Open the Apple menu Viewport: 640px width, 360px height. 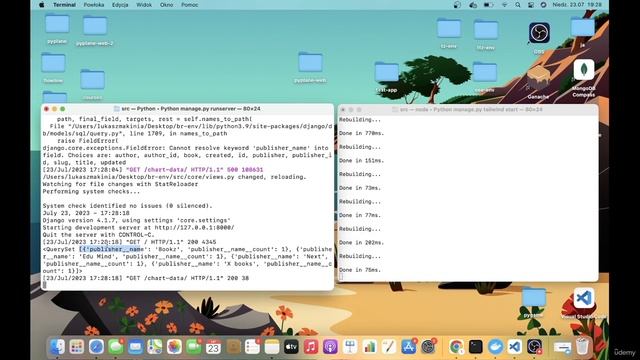[x=41, y=5]
